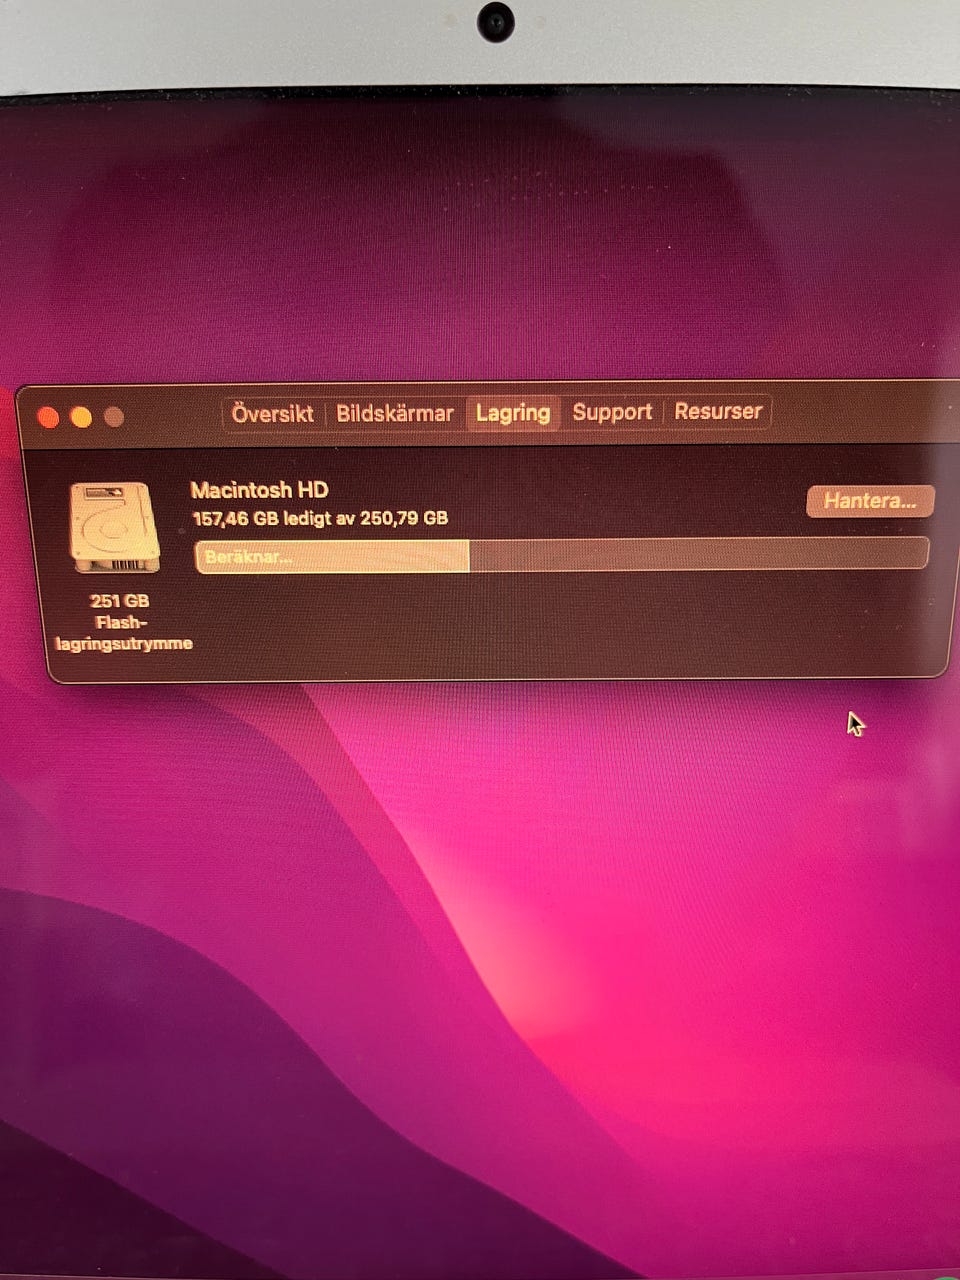This screenshot has height=1280, width=960.
Task: Switch to the Översikt tab
Action: click(272, 413)
